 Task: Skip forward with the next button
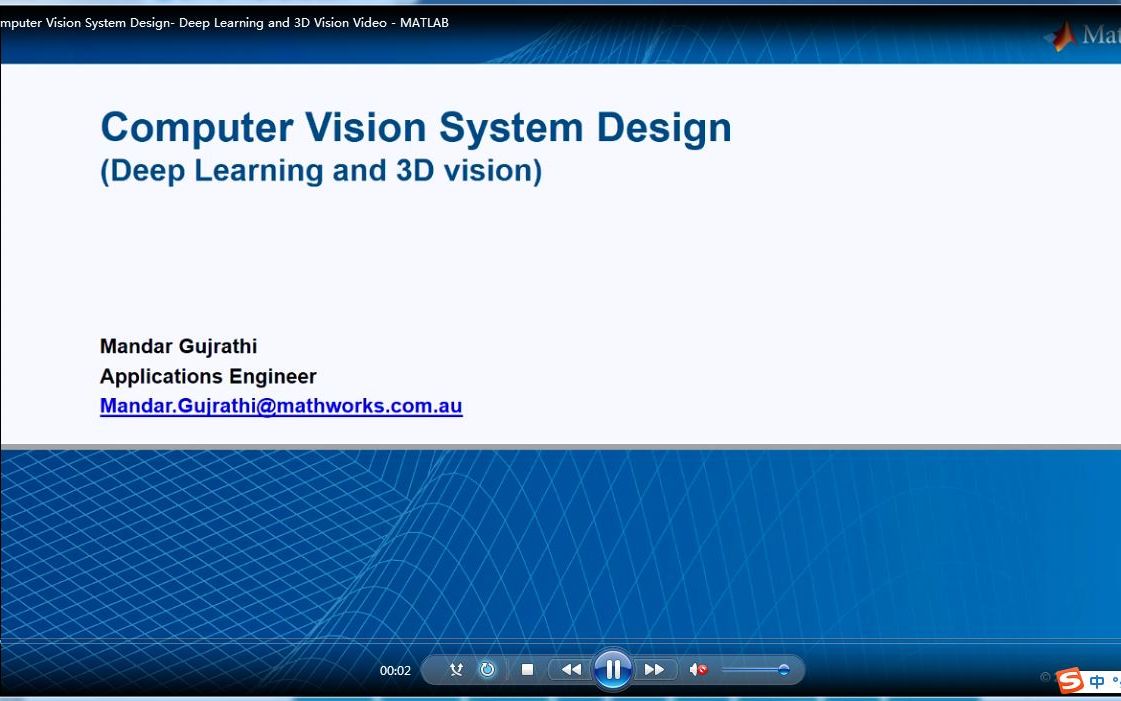tap(654, 670)
